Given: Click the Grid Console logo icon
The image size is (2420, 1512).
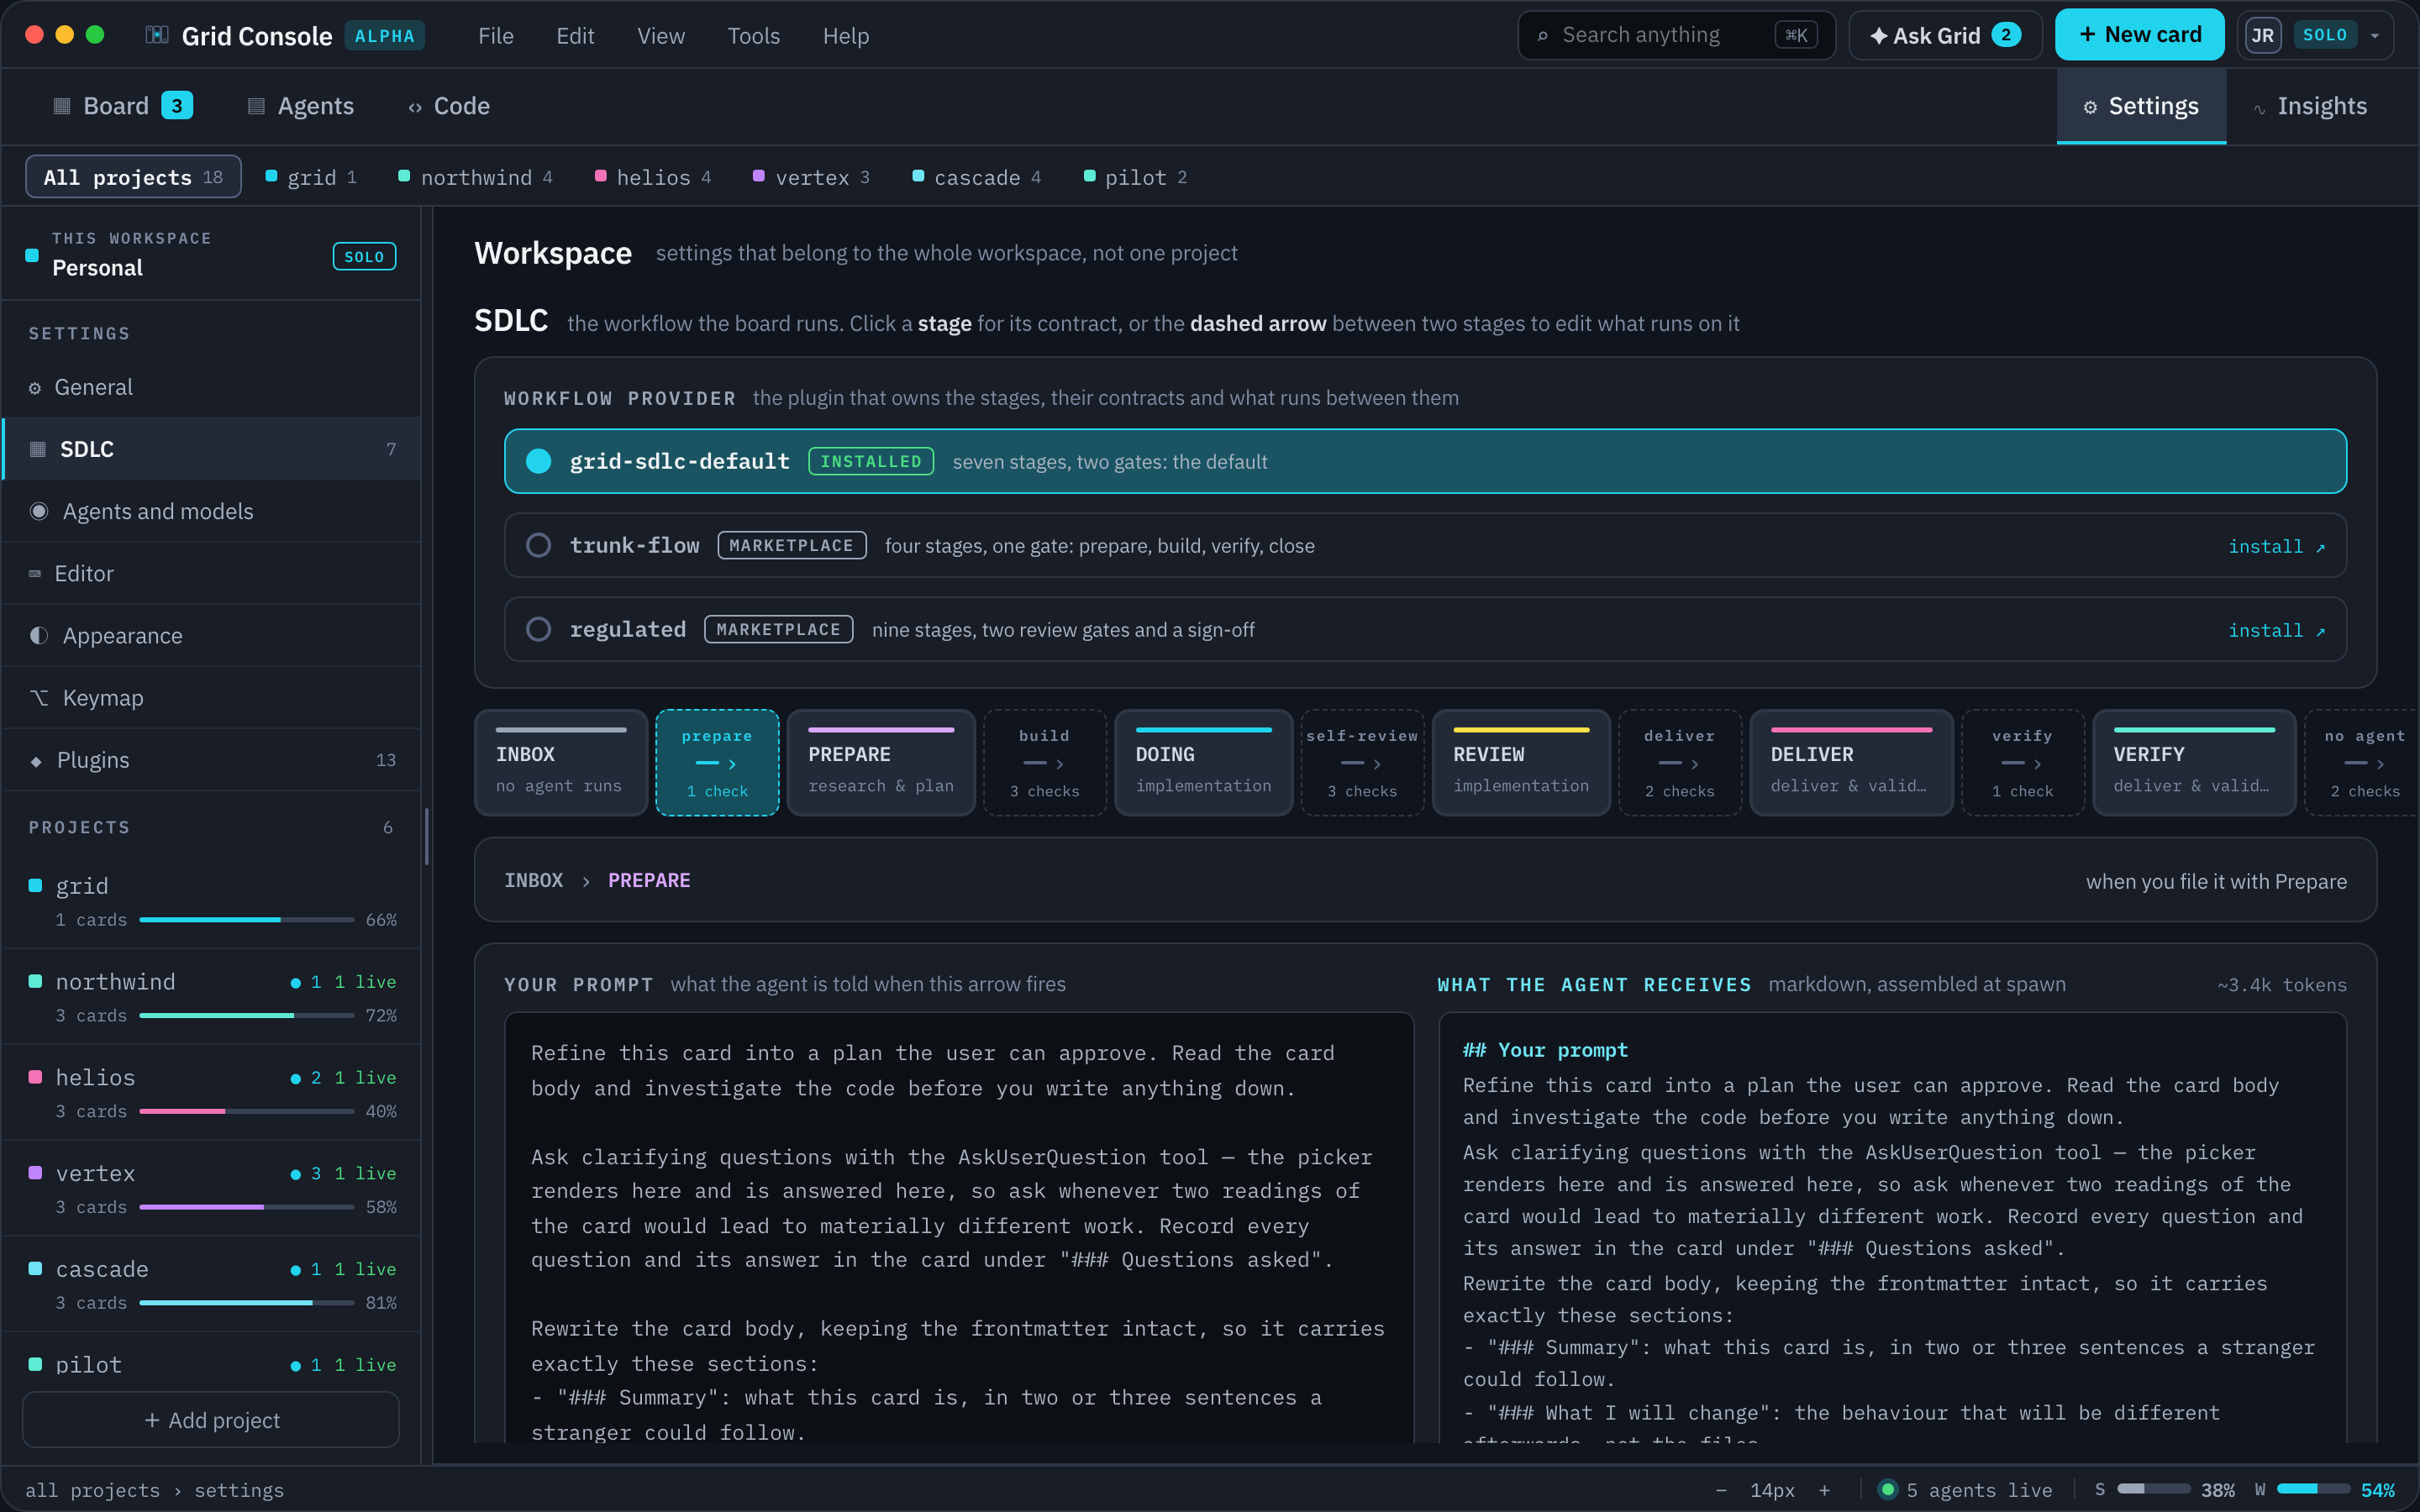Looking at the screenshot, I should (157, 35).
